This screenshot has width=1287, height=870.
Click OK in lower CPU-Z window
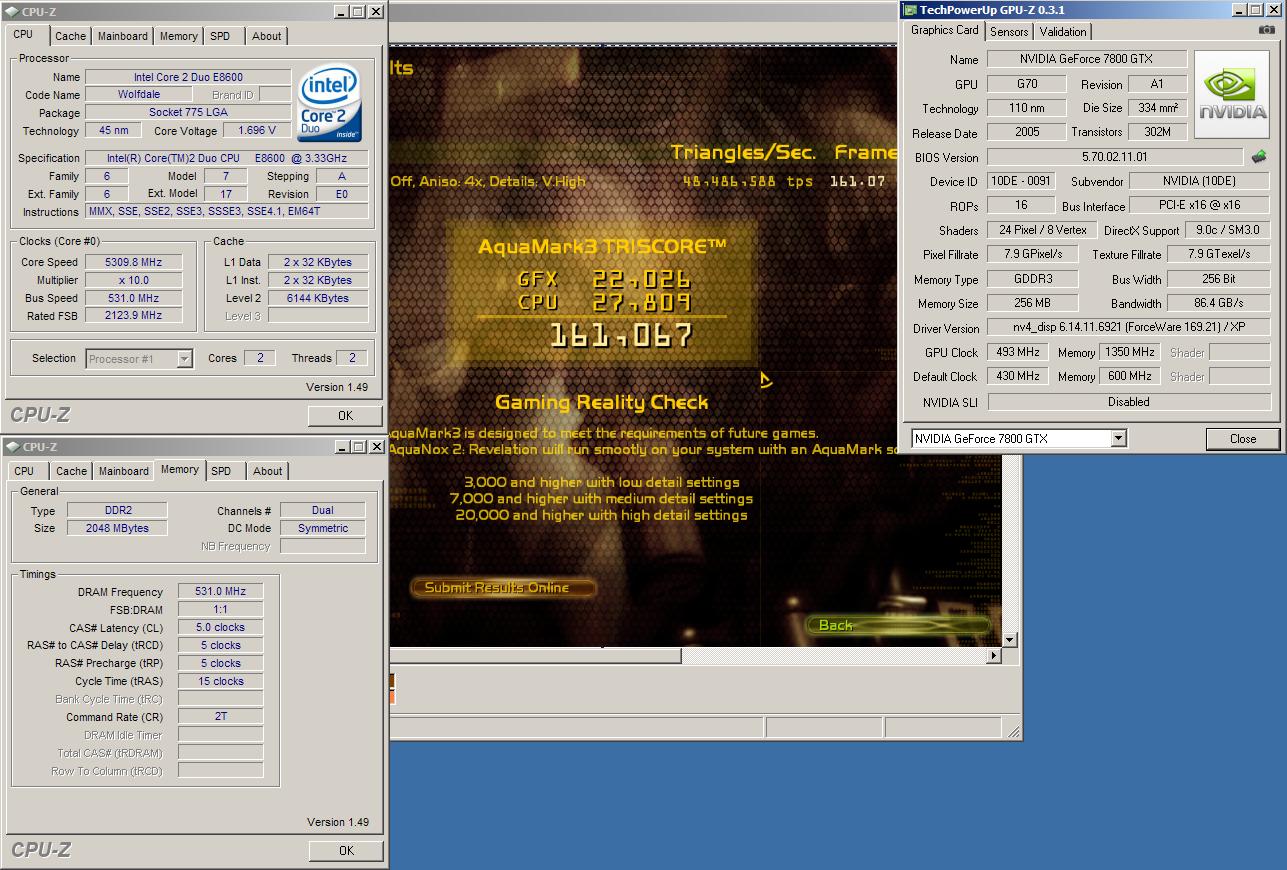pyautogui.click(x=346, y=851)
